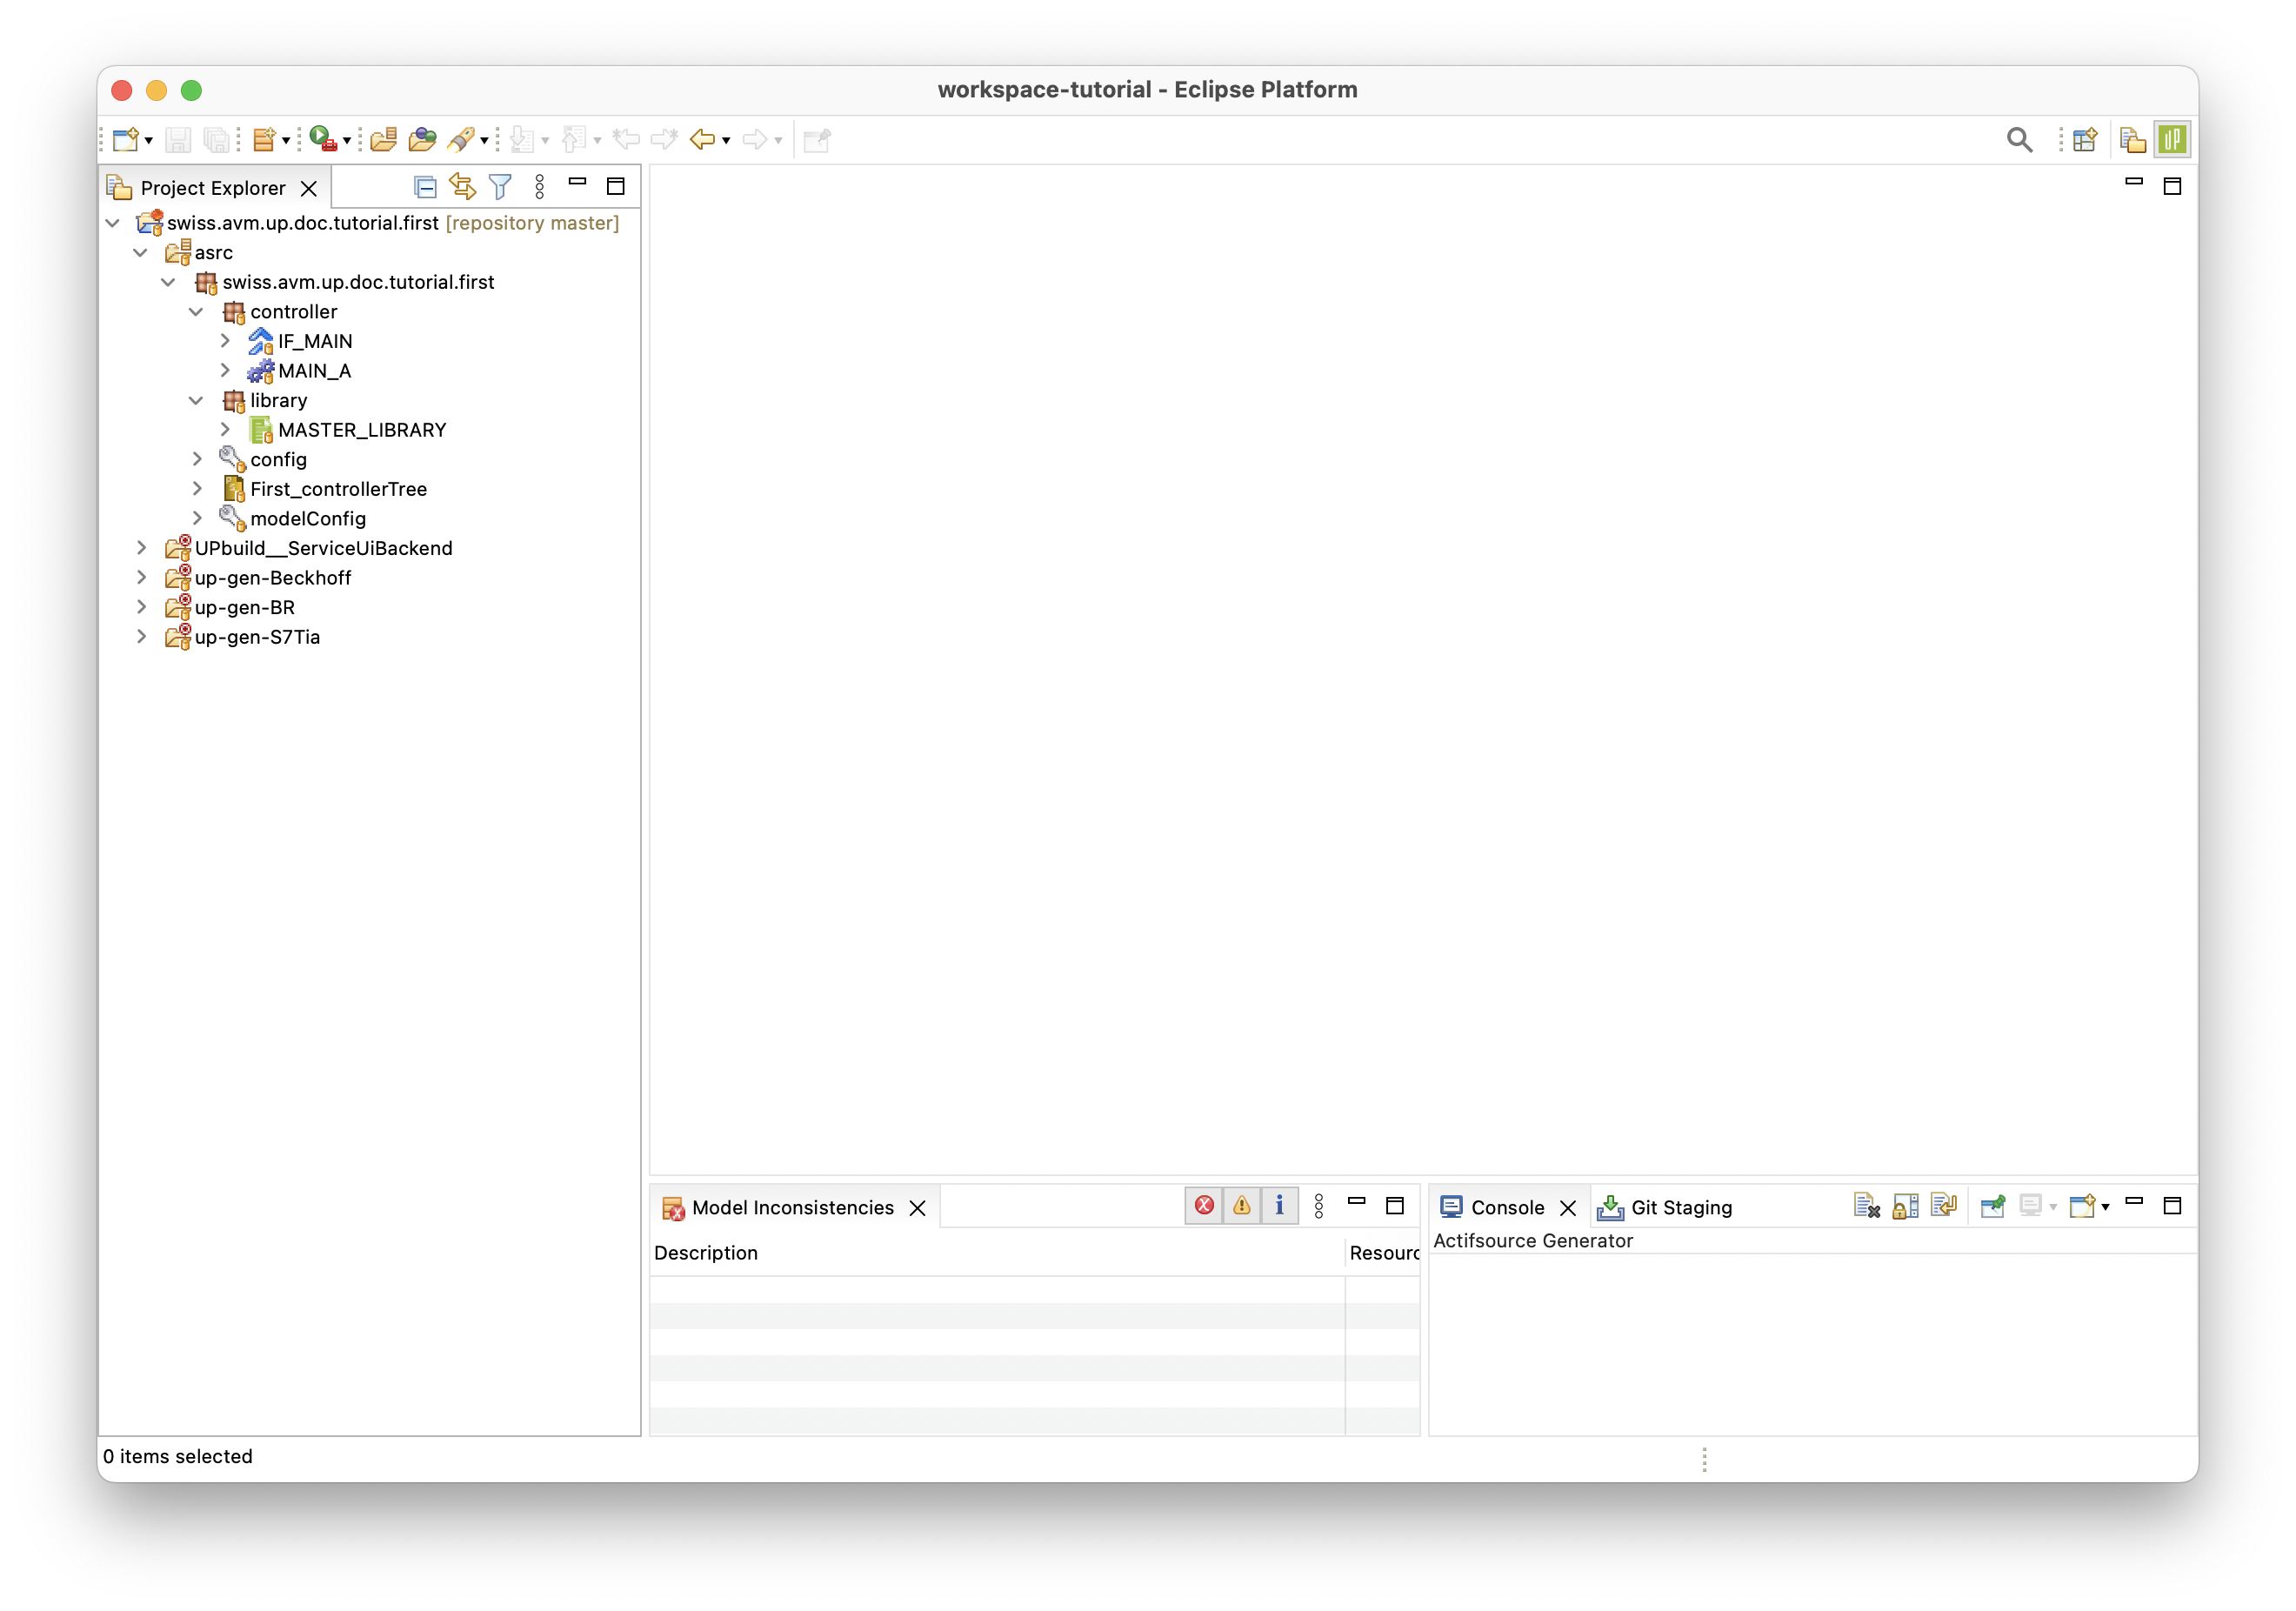Select the Model Inconsistencies tab
This screenshot has width=2296, height=1611.
[x=792, y=1208]
